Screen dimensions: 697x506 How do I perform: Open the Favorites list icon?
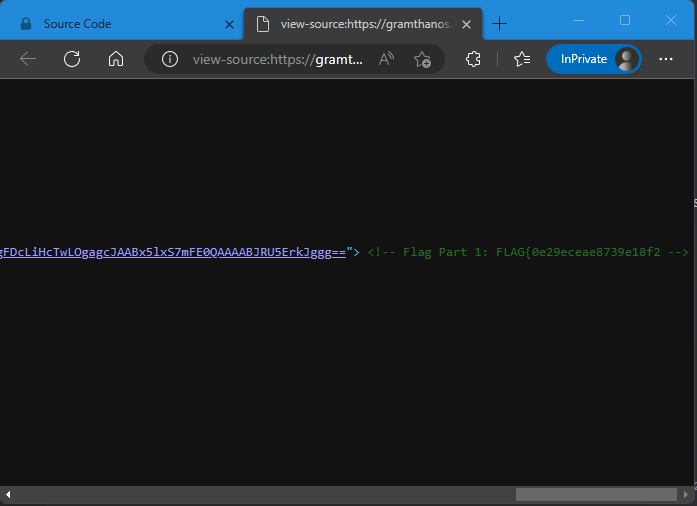click(x=521, y=59)
